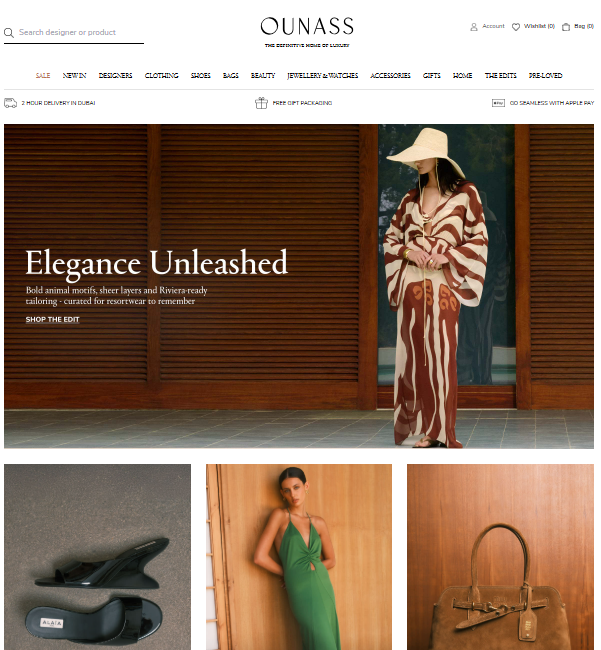Expand the JEWELLERY & WATCHES menu
601x650 pixels.
click(x=322, y=75)
